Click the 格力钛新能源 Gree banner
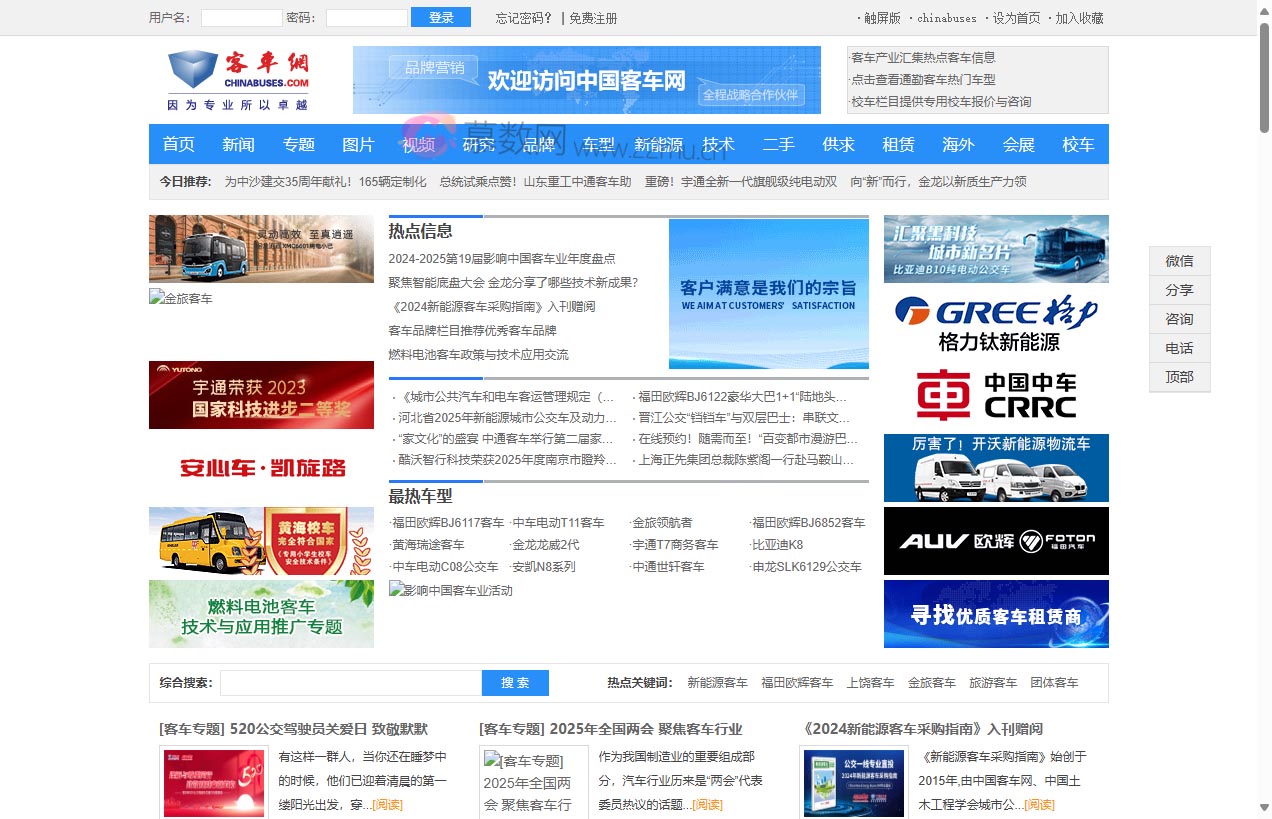The width and height of the screenshot is (1272, 819). [x=995, y=321]
